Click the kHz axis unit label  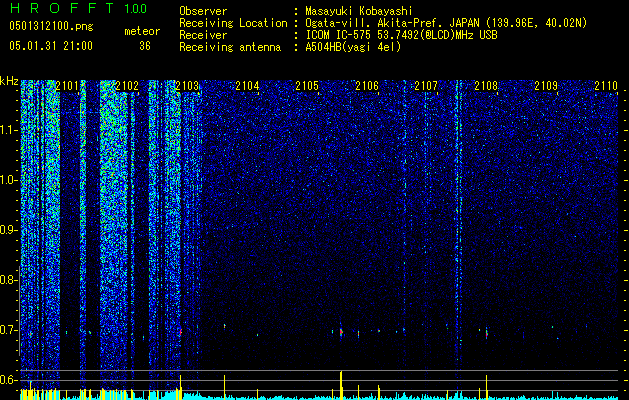pos(9,82)
